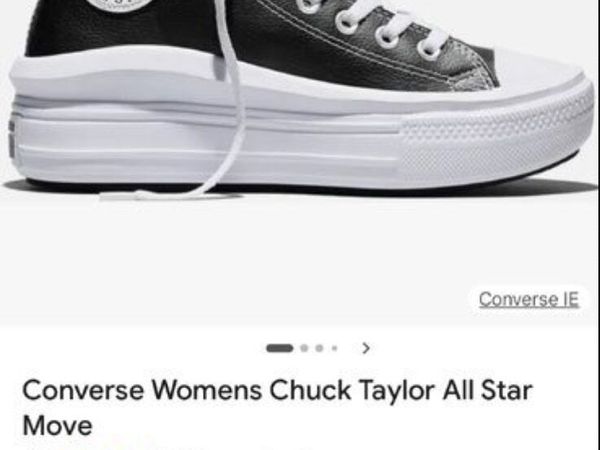This screenshot has width=600, height=450.
Task: Jump to second carousel dot
Action: 304,348
